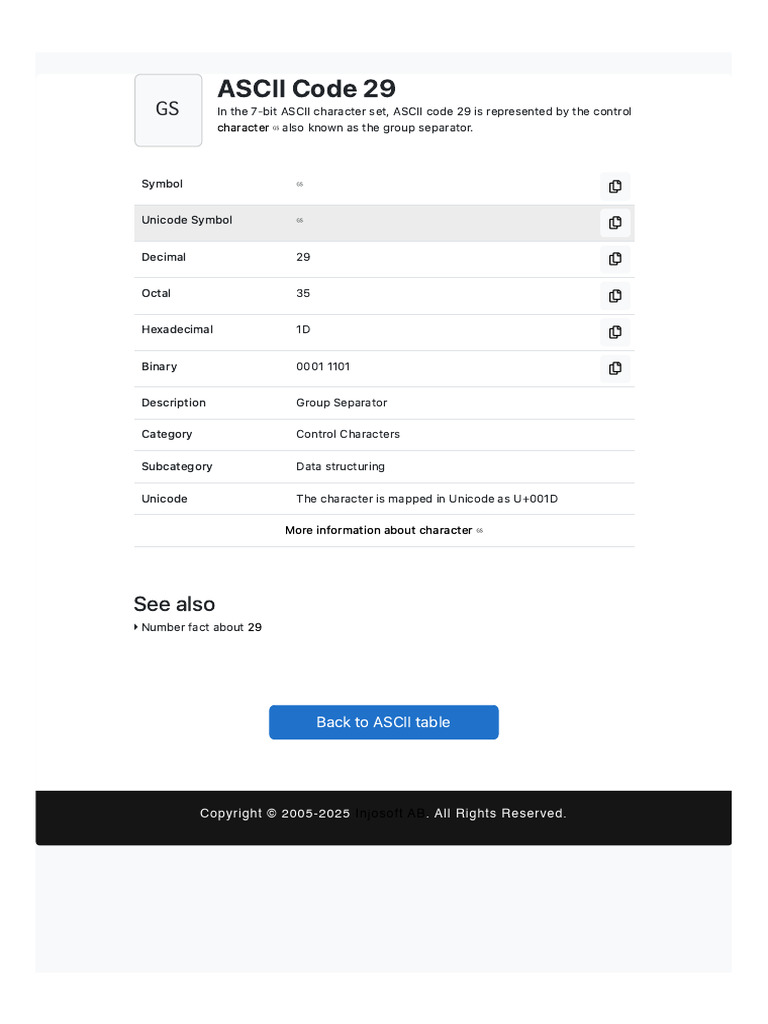Click the GS character tile
768x1024 pixels.
pos(168,110)
